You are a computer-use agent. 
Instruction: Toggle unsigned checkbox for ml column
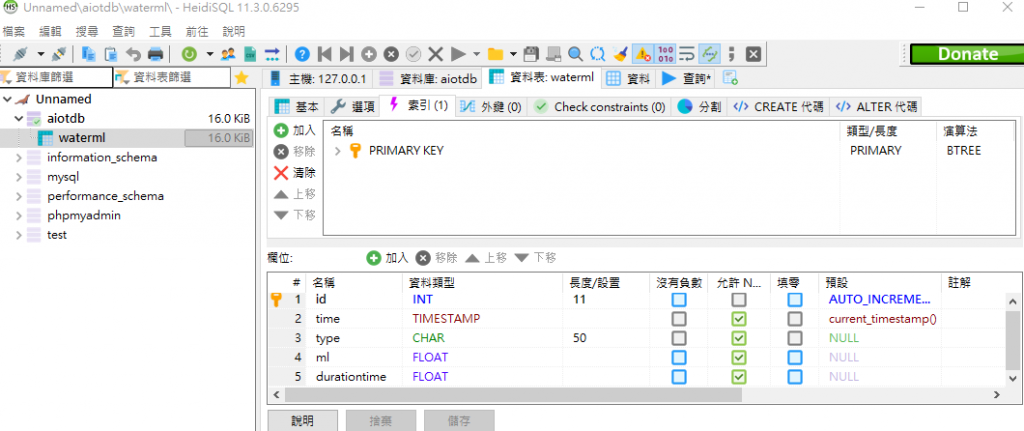679,358
